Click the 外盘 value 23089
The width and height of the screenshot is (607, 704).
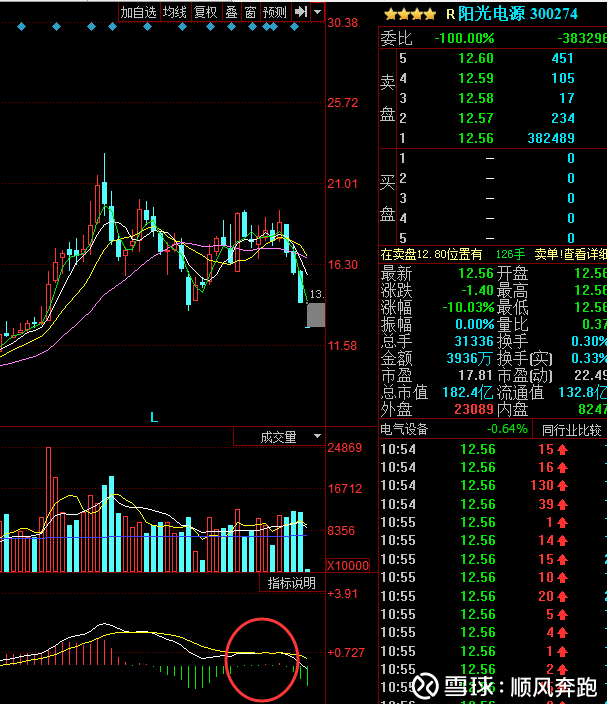point(474,409)
